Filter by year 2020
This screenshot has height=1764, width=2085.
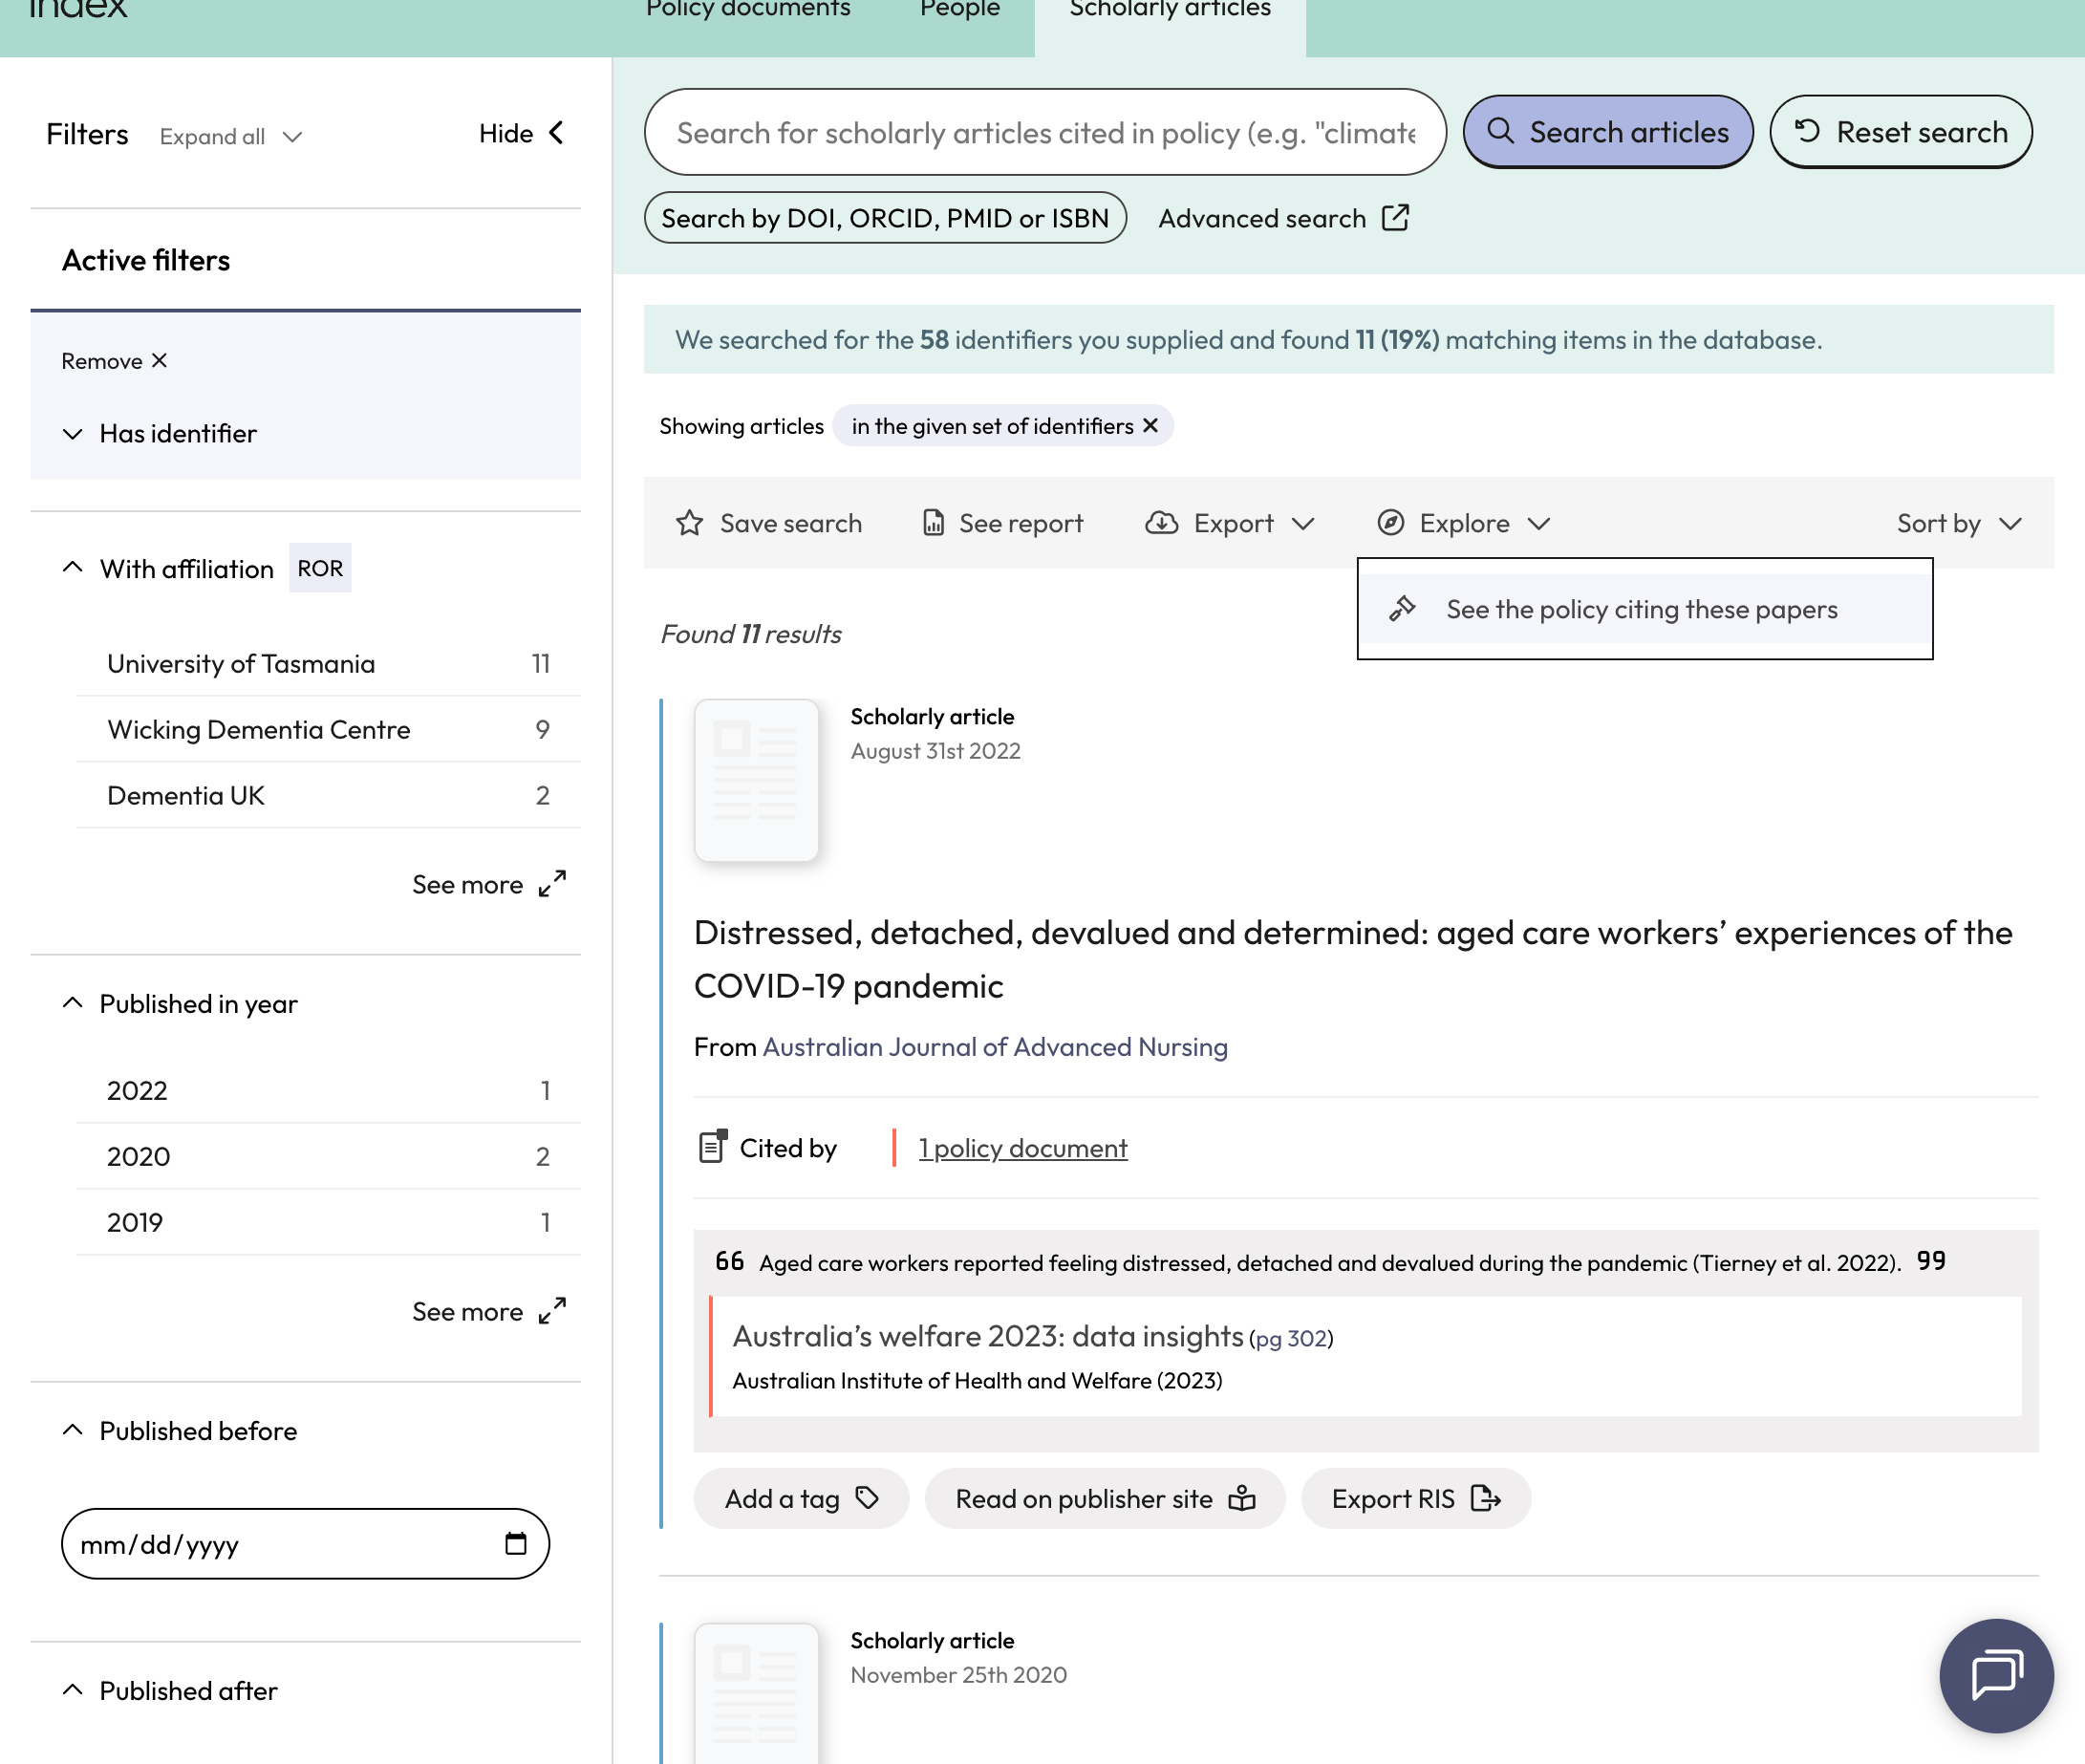pos(328,1156)
